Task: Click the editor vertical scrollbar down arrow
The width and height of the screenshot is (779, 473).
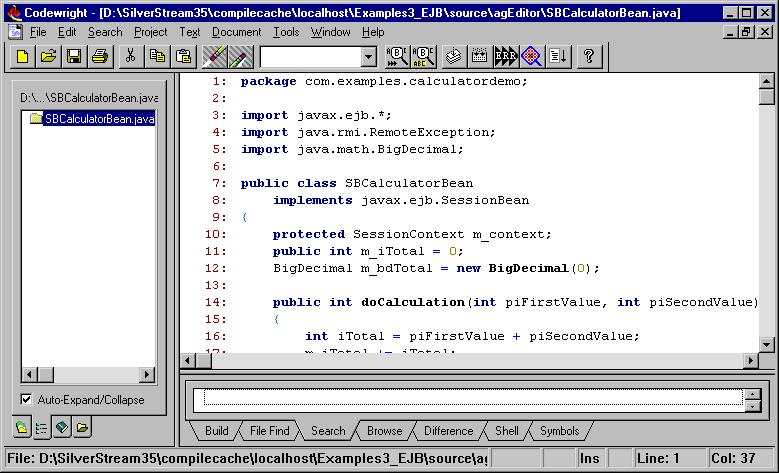Action: tap(767, 344)
